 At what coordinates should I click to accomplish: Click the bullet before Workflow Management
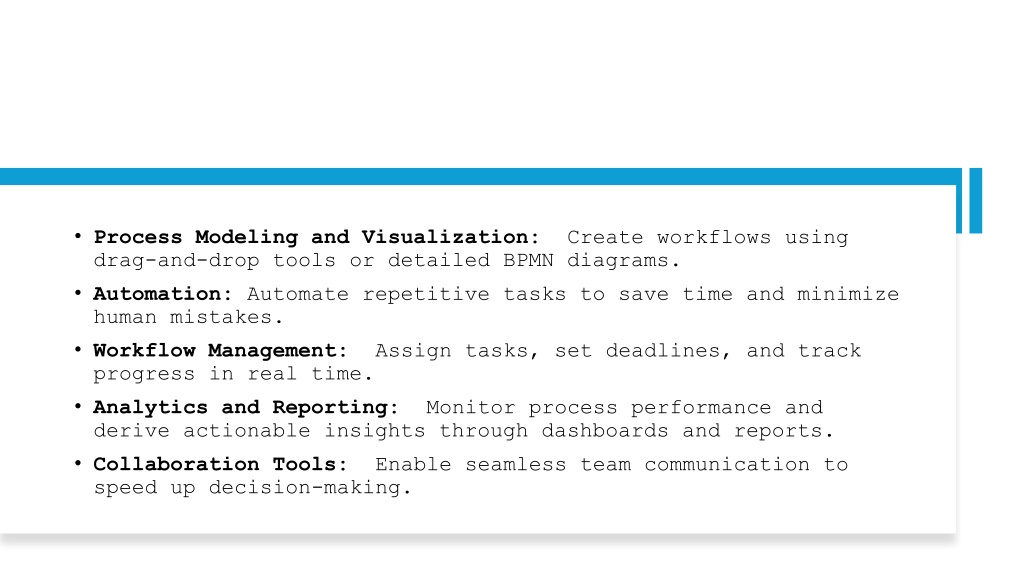(x=77, y=350)
